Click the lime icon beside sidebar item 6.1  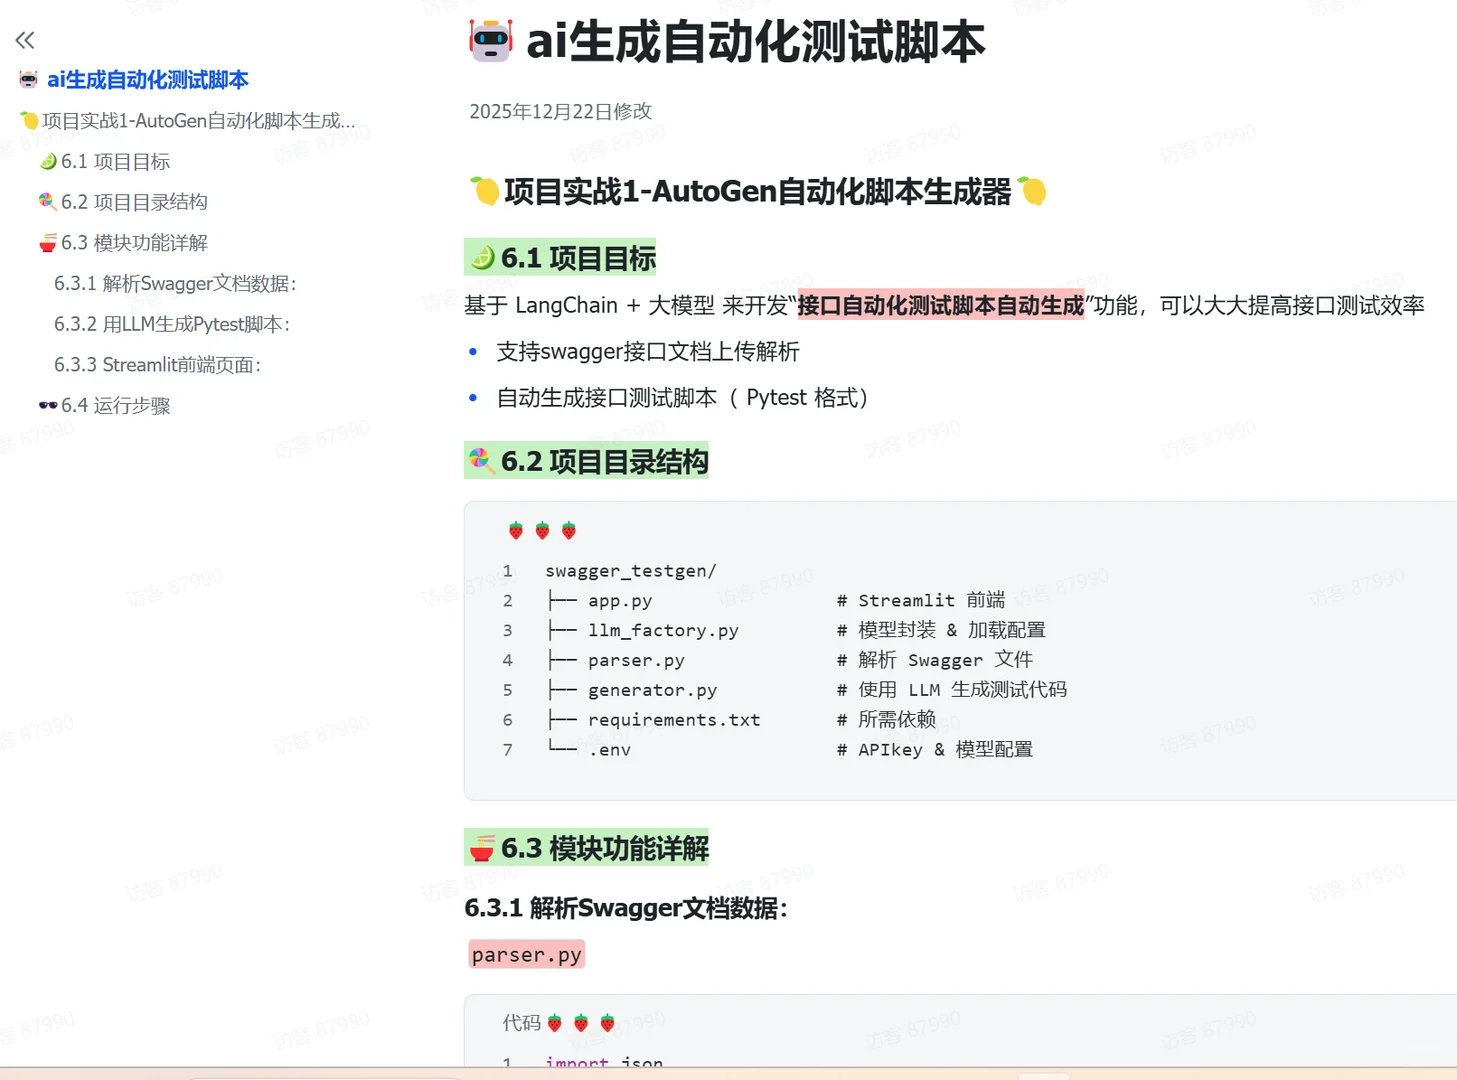coord(47,162)
